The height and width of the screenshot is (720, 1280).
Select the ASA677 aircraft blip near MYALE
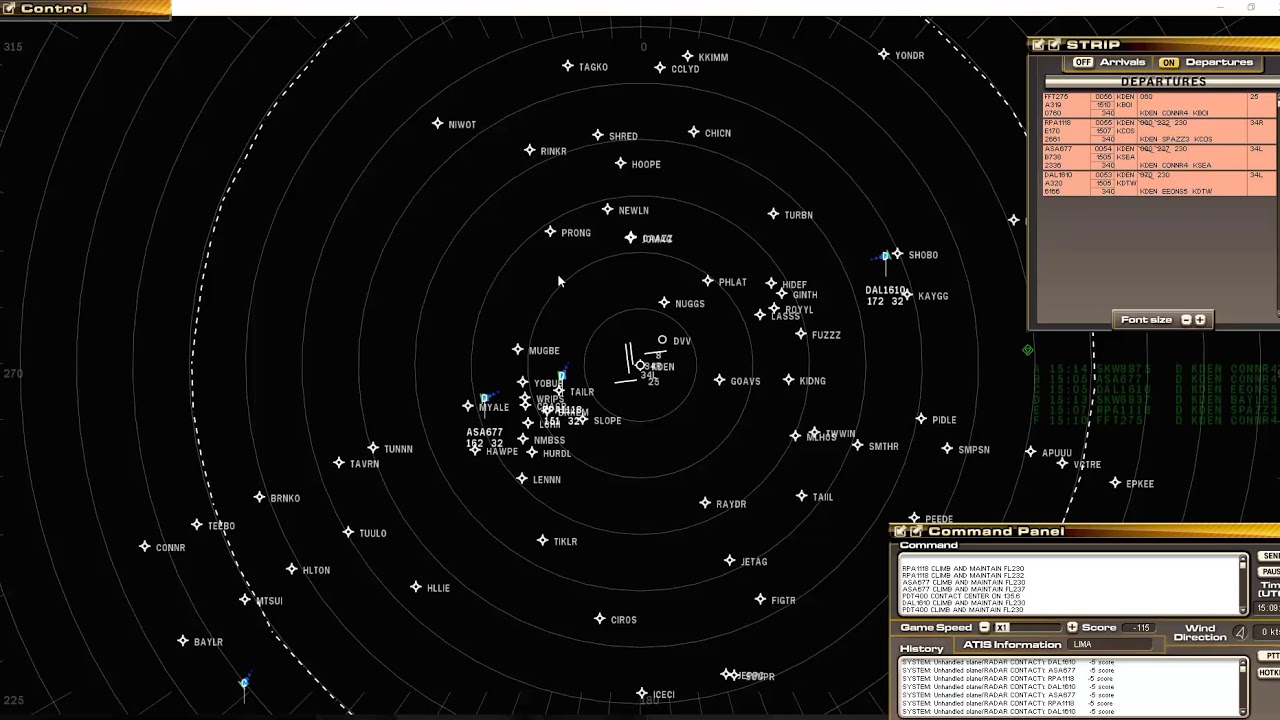(x=484, y=399)
